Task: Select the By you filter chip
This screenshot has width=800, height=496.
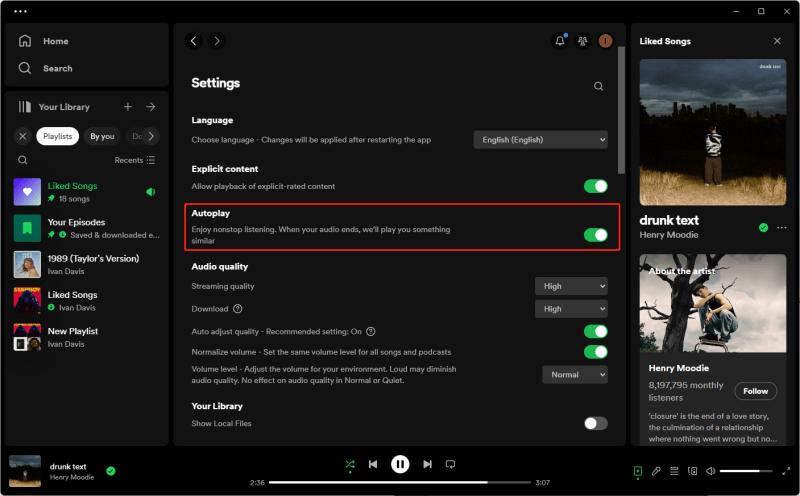Action: click(102, 136)
